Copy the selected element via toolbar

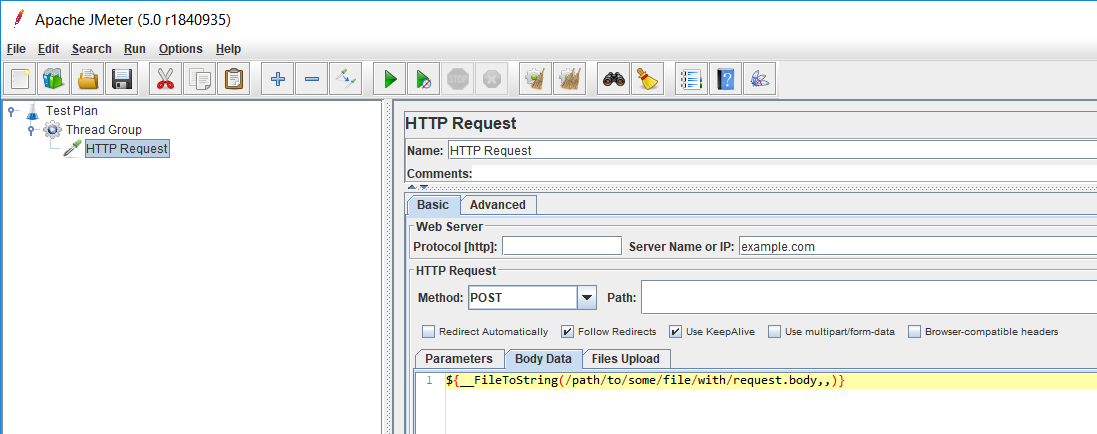tap(199, 78)
